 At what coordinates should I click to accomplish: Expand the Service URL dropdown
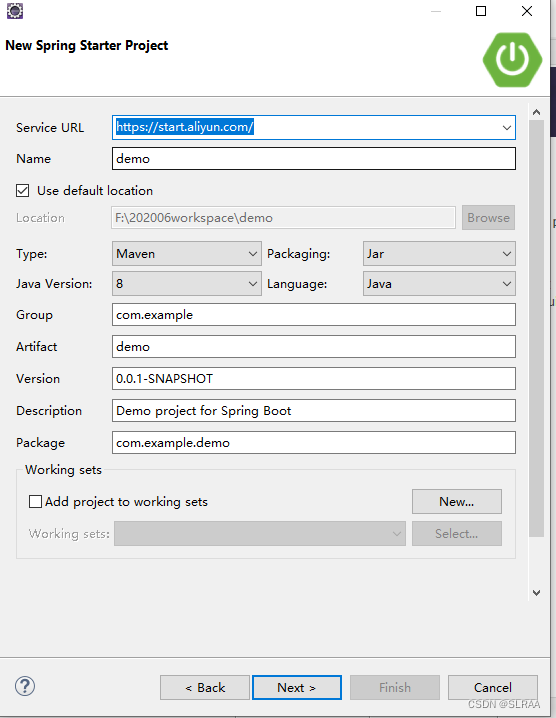pos(506,128)
